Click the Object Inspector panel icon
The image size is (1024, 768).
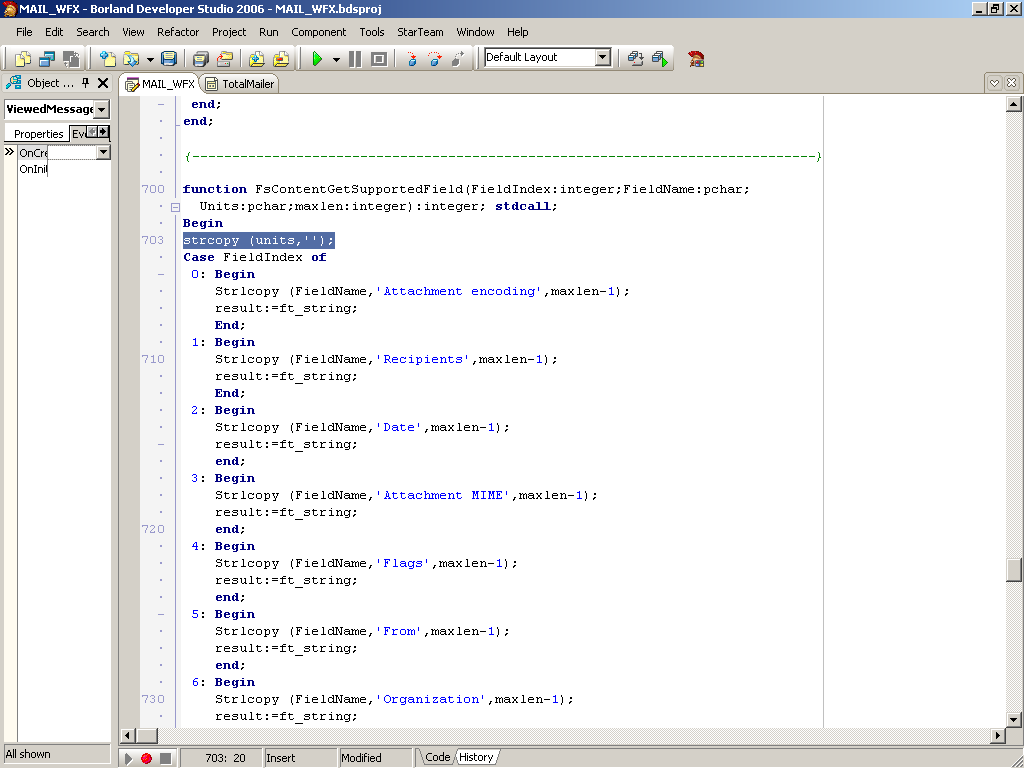[x=14, y=83]
